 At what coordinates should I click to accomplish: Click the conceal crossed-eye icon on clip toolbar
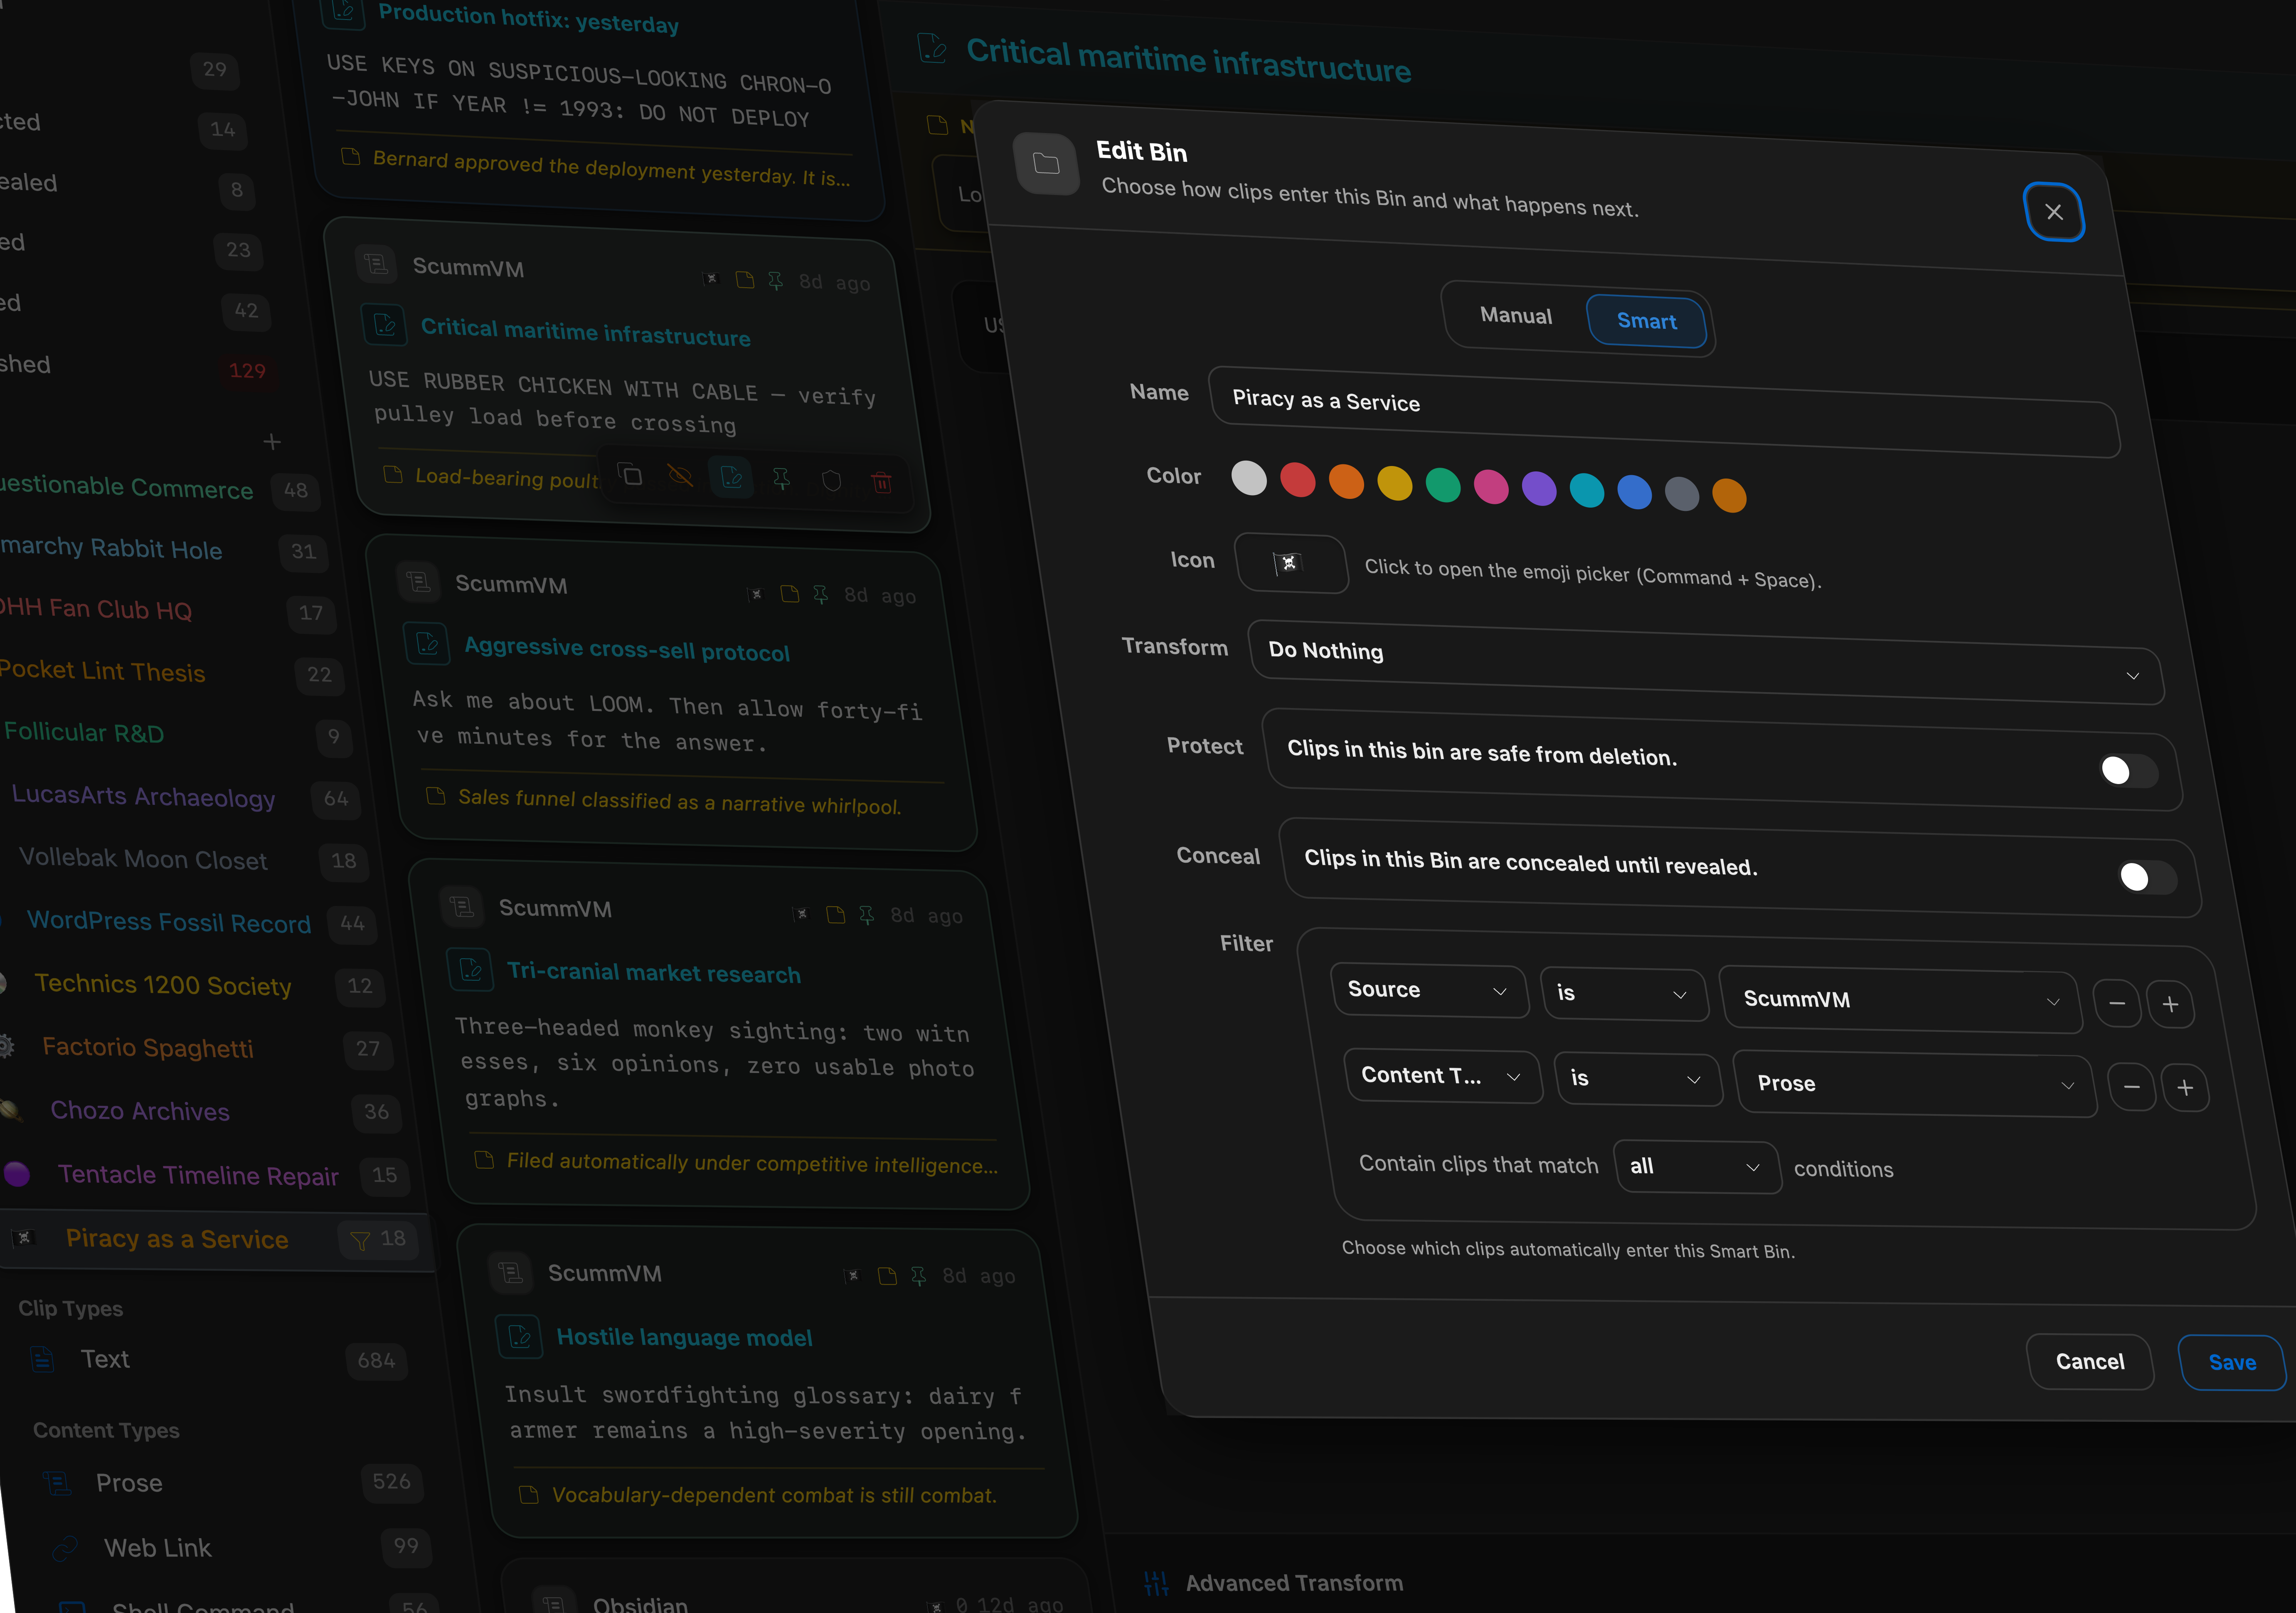click(x=680, y=475)
